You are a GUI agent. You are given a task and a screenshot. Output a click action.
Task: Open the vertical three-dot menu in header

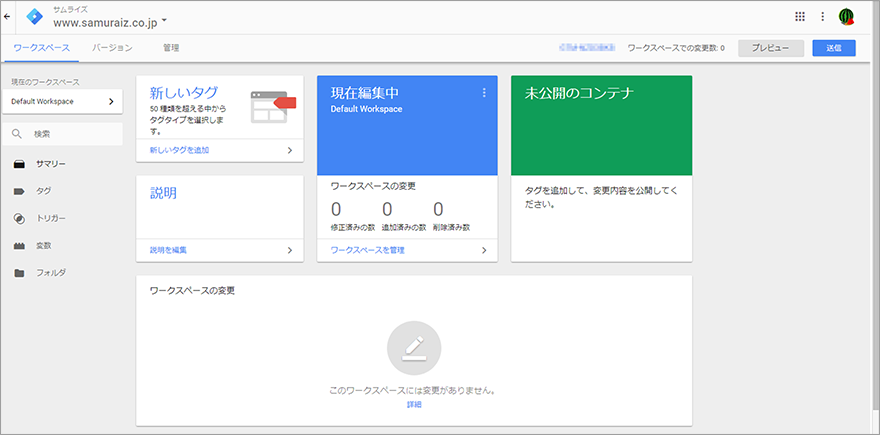[x=823, y=16]
